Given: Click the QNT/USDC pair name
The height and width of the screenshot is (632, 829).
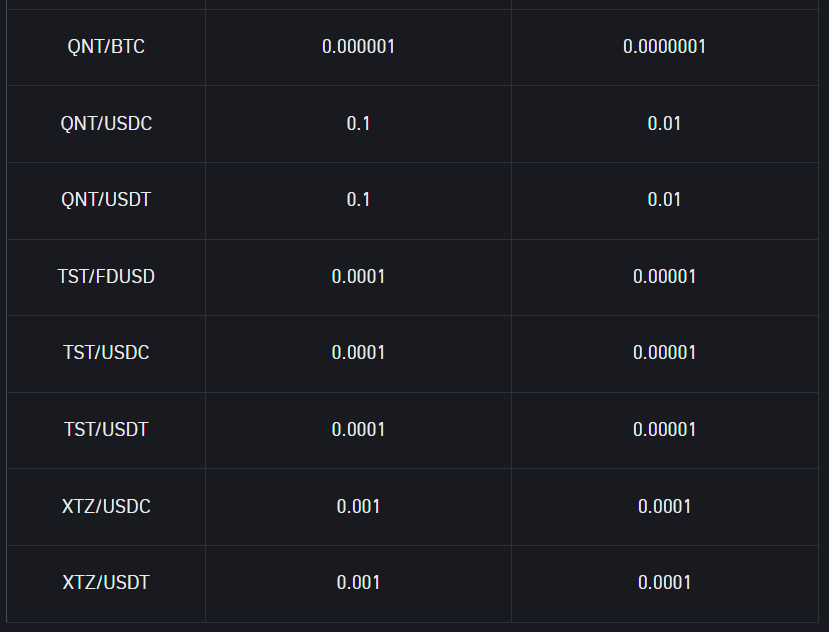Looking at the screenshot, I should coord(106,124).
